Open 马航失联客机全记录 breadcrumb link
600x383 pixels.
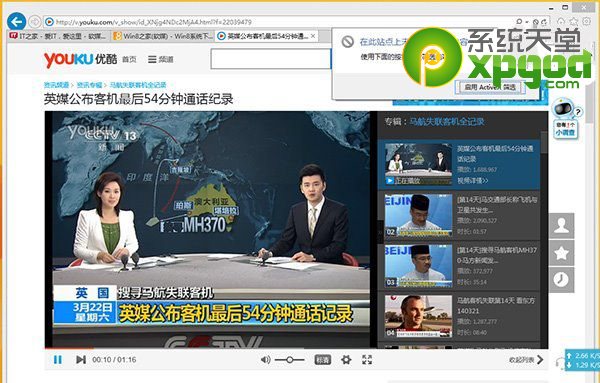click(x=138, y=85)
